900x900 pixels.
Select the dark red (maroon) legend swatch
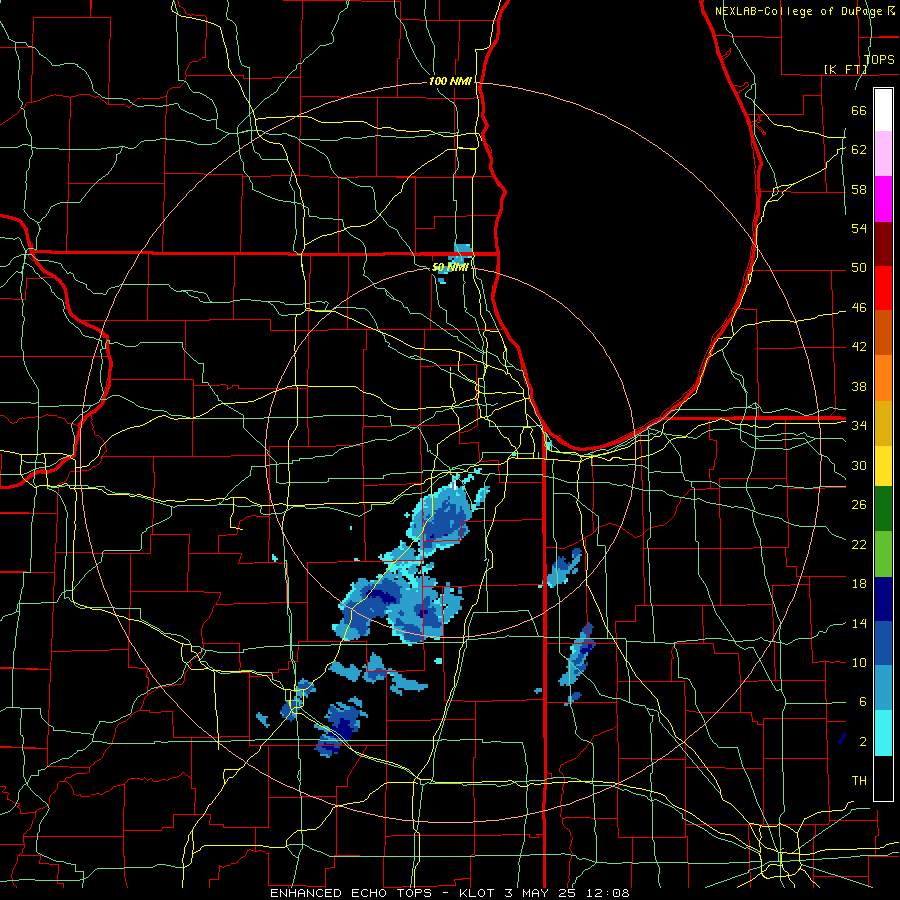coord(883,243)
